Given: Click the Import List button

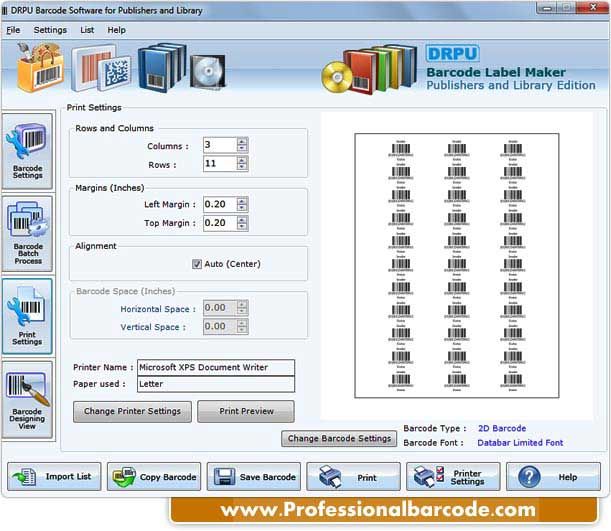Looking at the screenshot, I should (54, 476).
